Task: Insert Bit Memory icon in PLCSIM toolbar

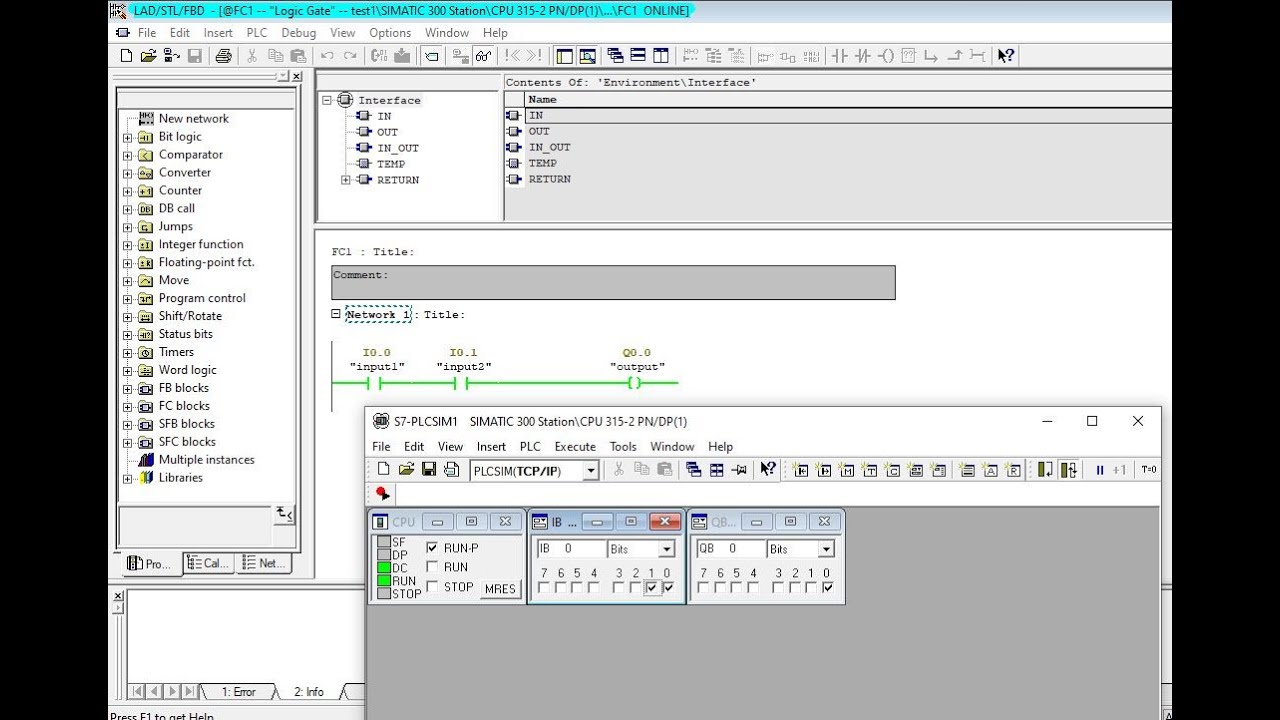Action: click(x=845, y=469)
